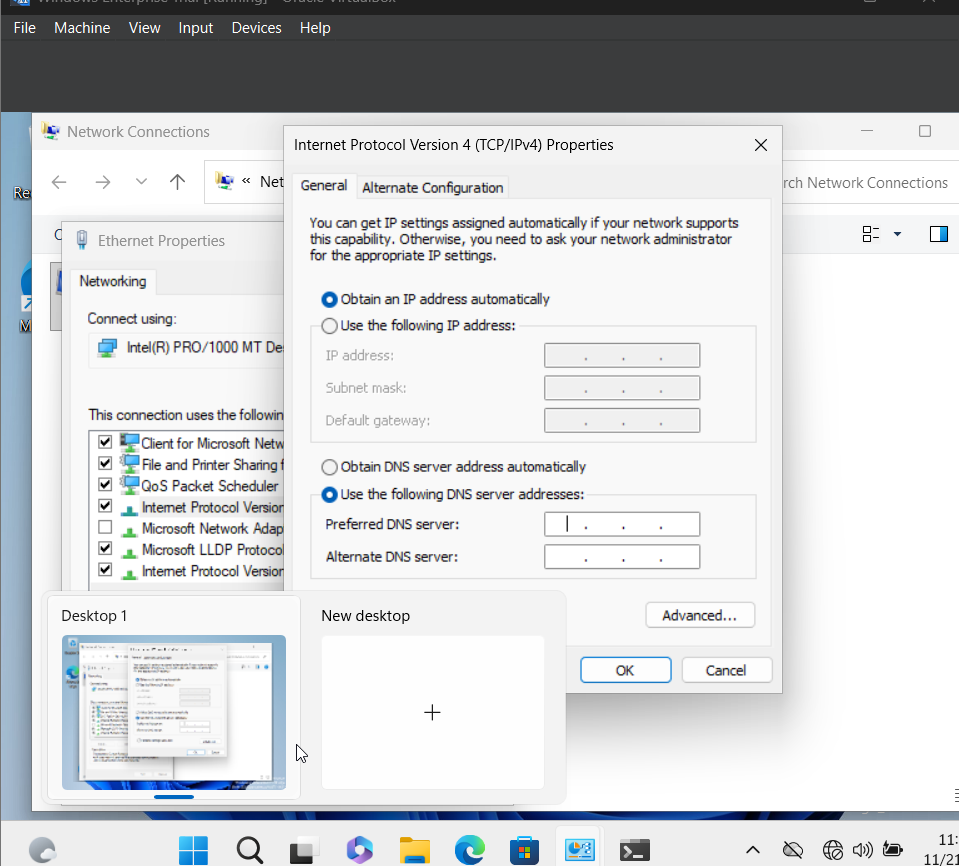The height and width of the screenshot is (866, 959).
Task: Enable the Microsoft Network Adapter checkbox
Action: pyautogui.click(x=105, y=528)
